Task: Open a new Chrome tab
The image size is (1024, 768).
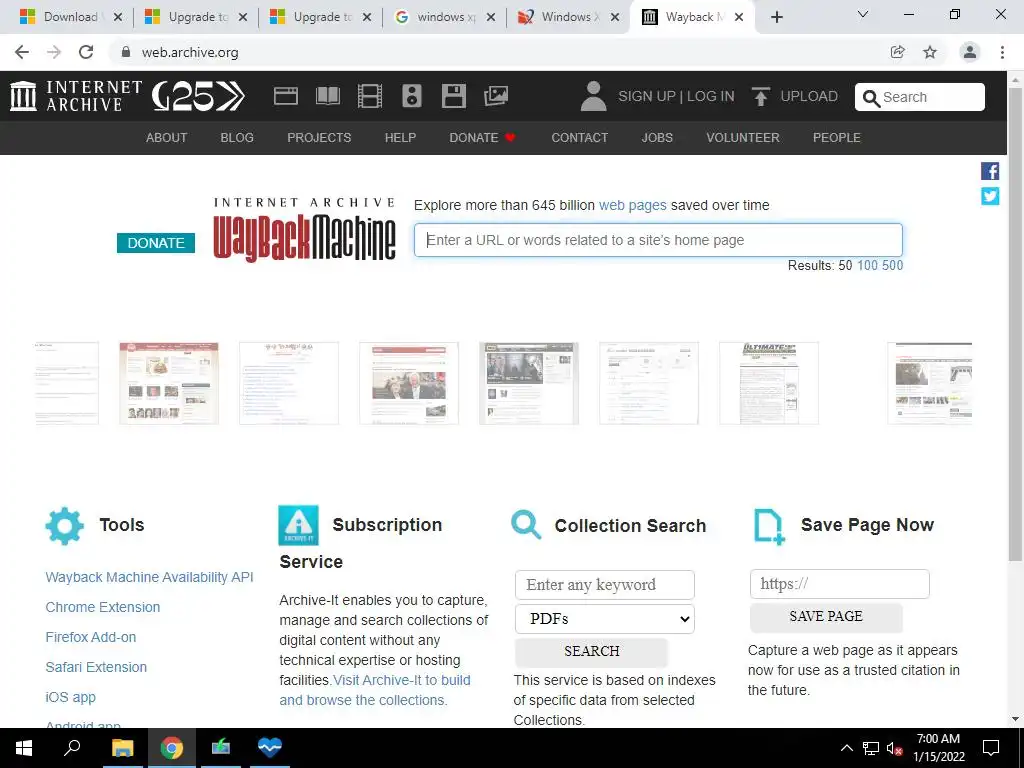Action: pos(776,17)
